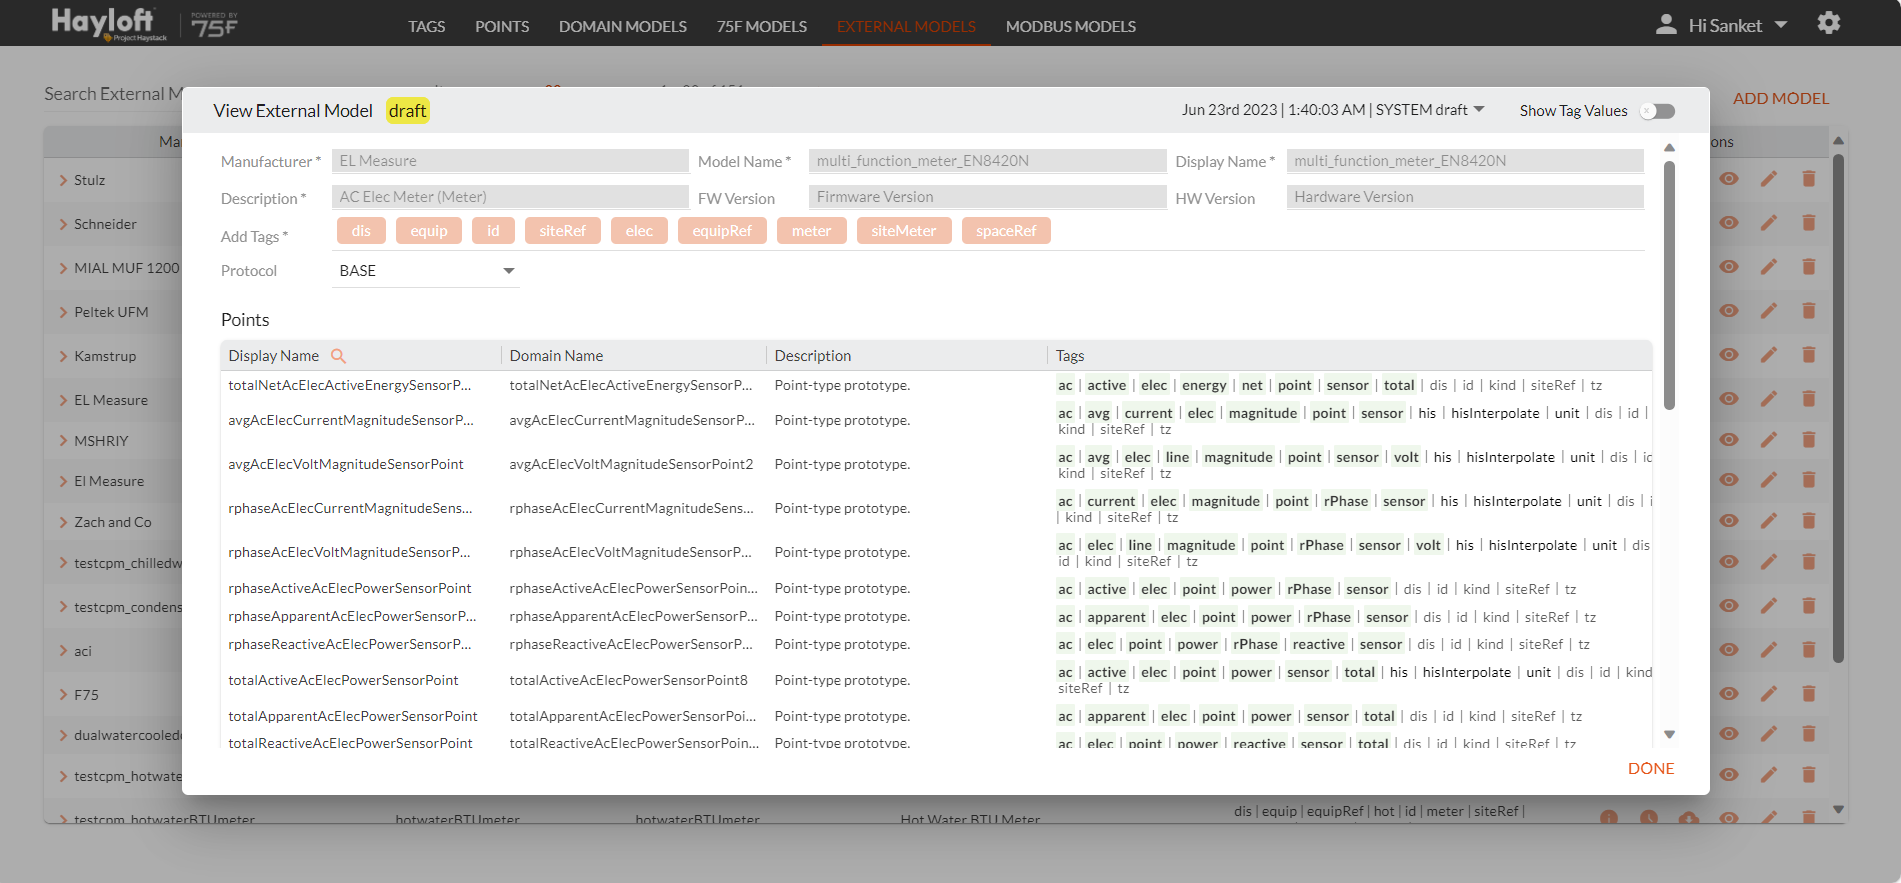This screenshot has width=1901, height=883.
Task: Edit the Kamstrup row pencil icon
Action: [1769, 355]
